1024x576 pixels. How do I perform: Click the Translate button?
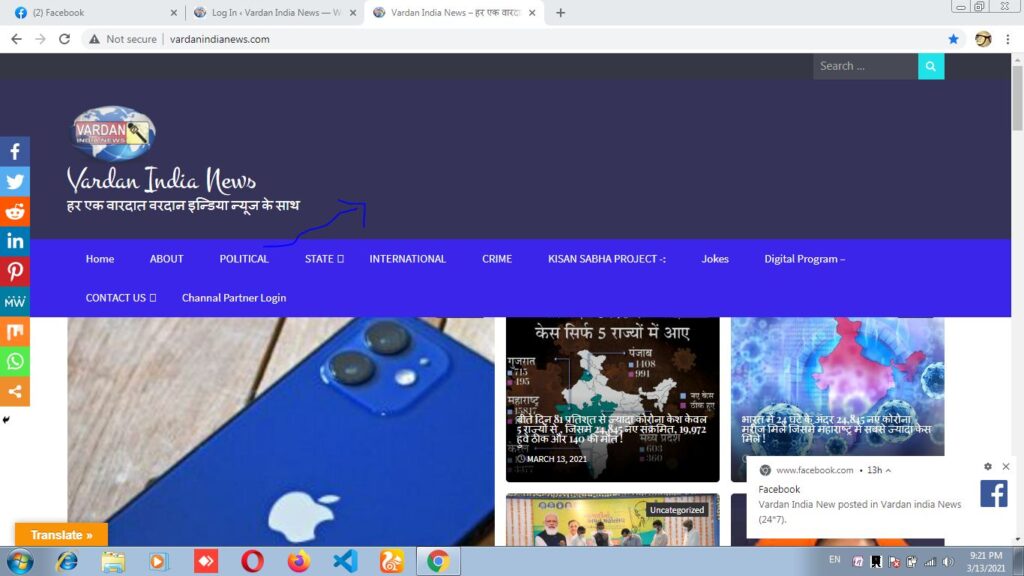(x=61, y=535)
